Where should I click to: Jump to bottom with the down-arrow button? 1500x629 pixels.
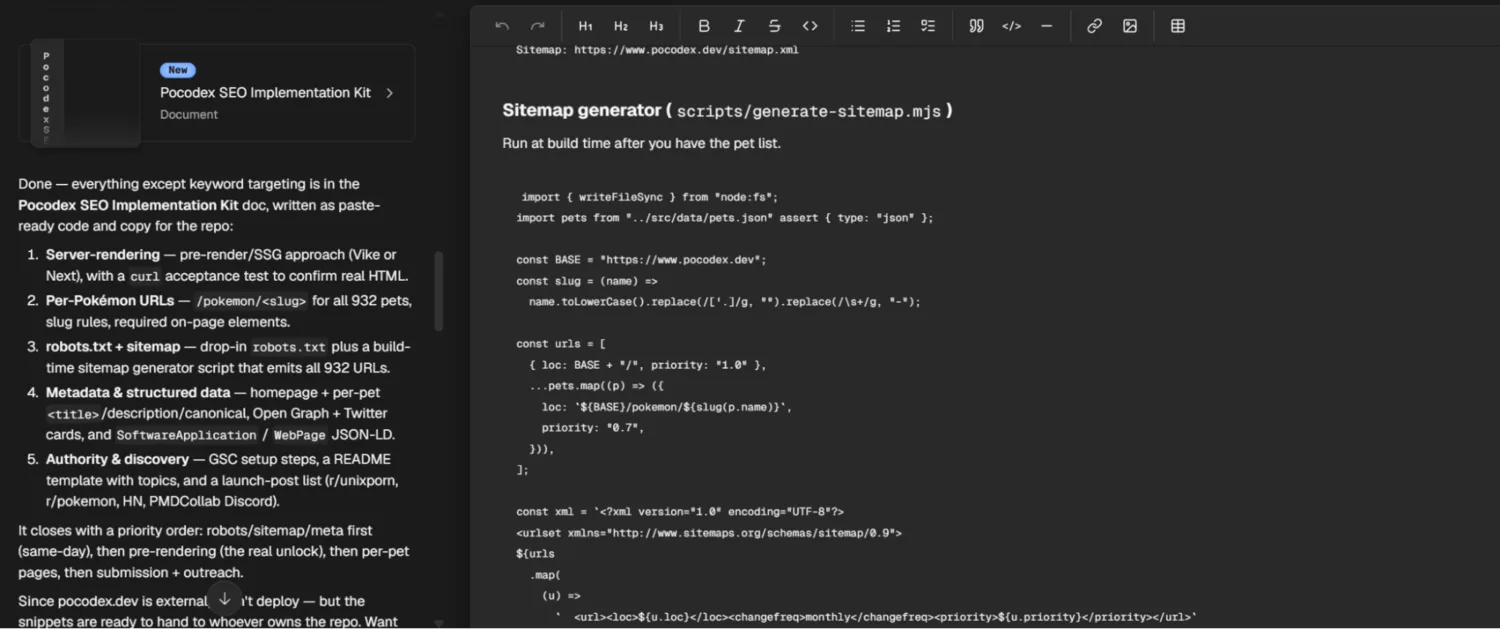225,599
